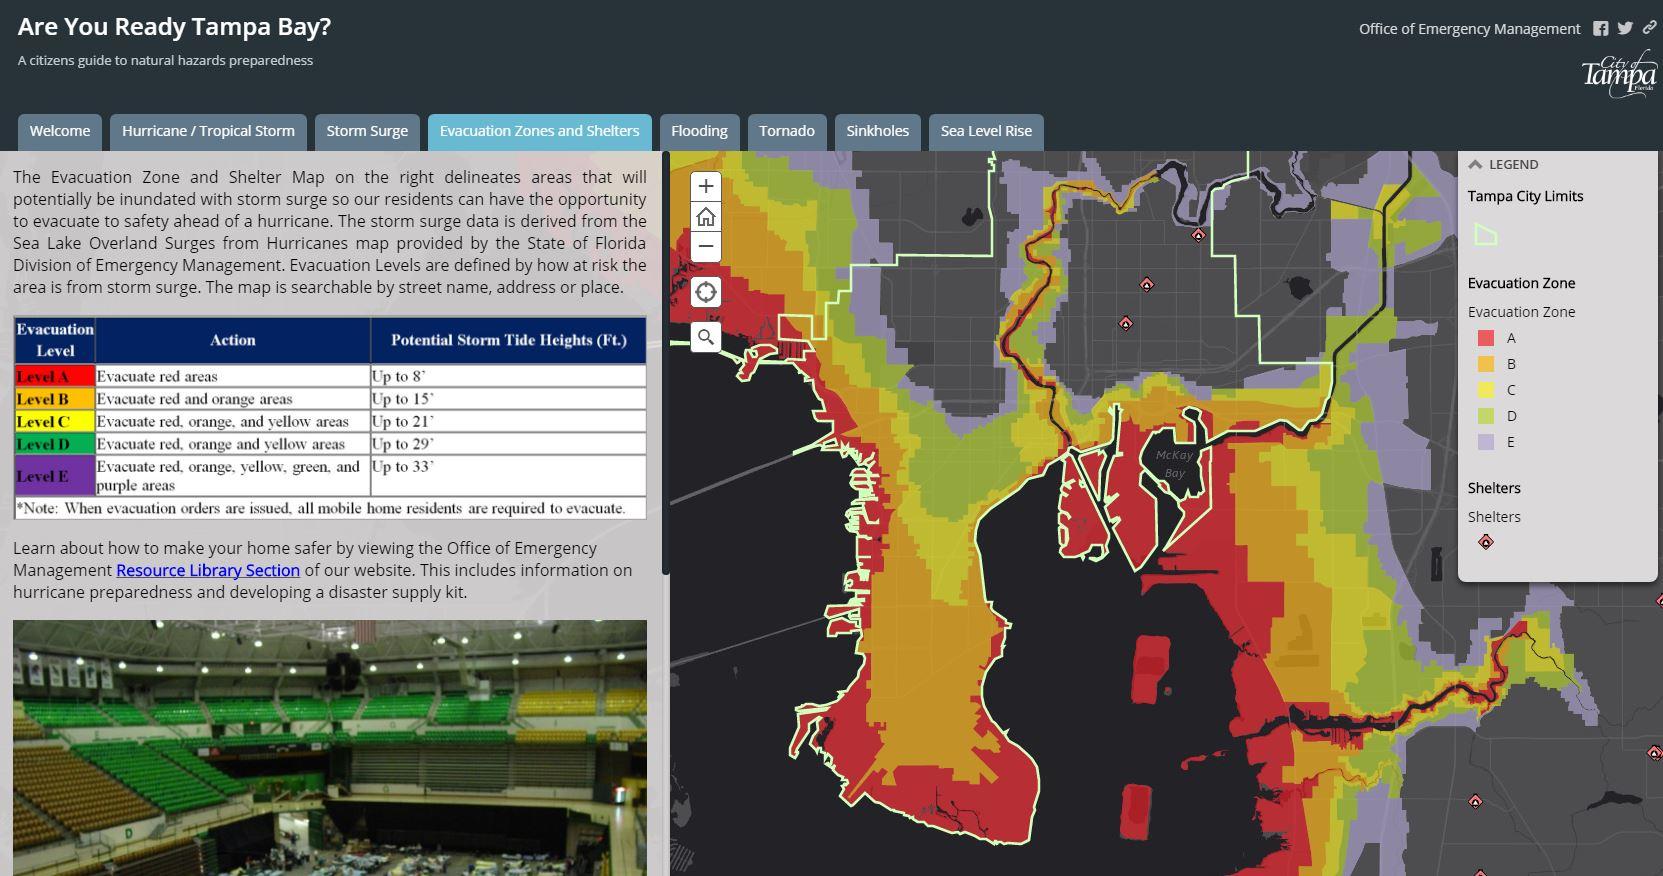Viewport: 1663px width, 876px height.
Task: Click the map home extent button
Action: pyautogui.click(x=706, y=217)
